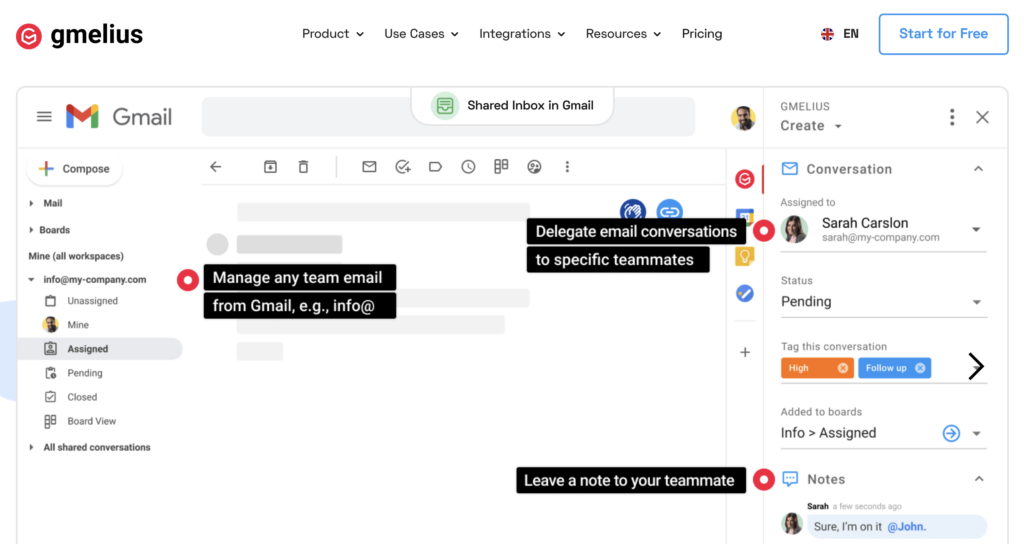The image size is (1024, 544).
Task: Open Gmelius panel three-dot menu
Action: (x=952, y=118)
